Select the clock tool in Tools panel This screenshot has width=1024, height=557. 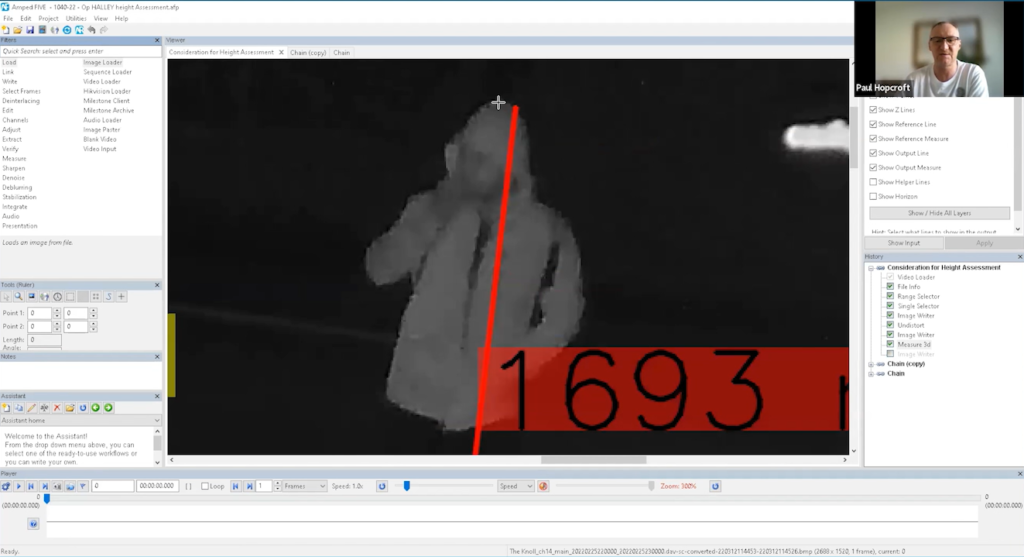(x=57, y=296)
